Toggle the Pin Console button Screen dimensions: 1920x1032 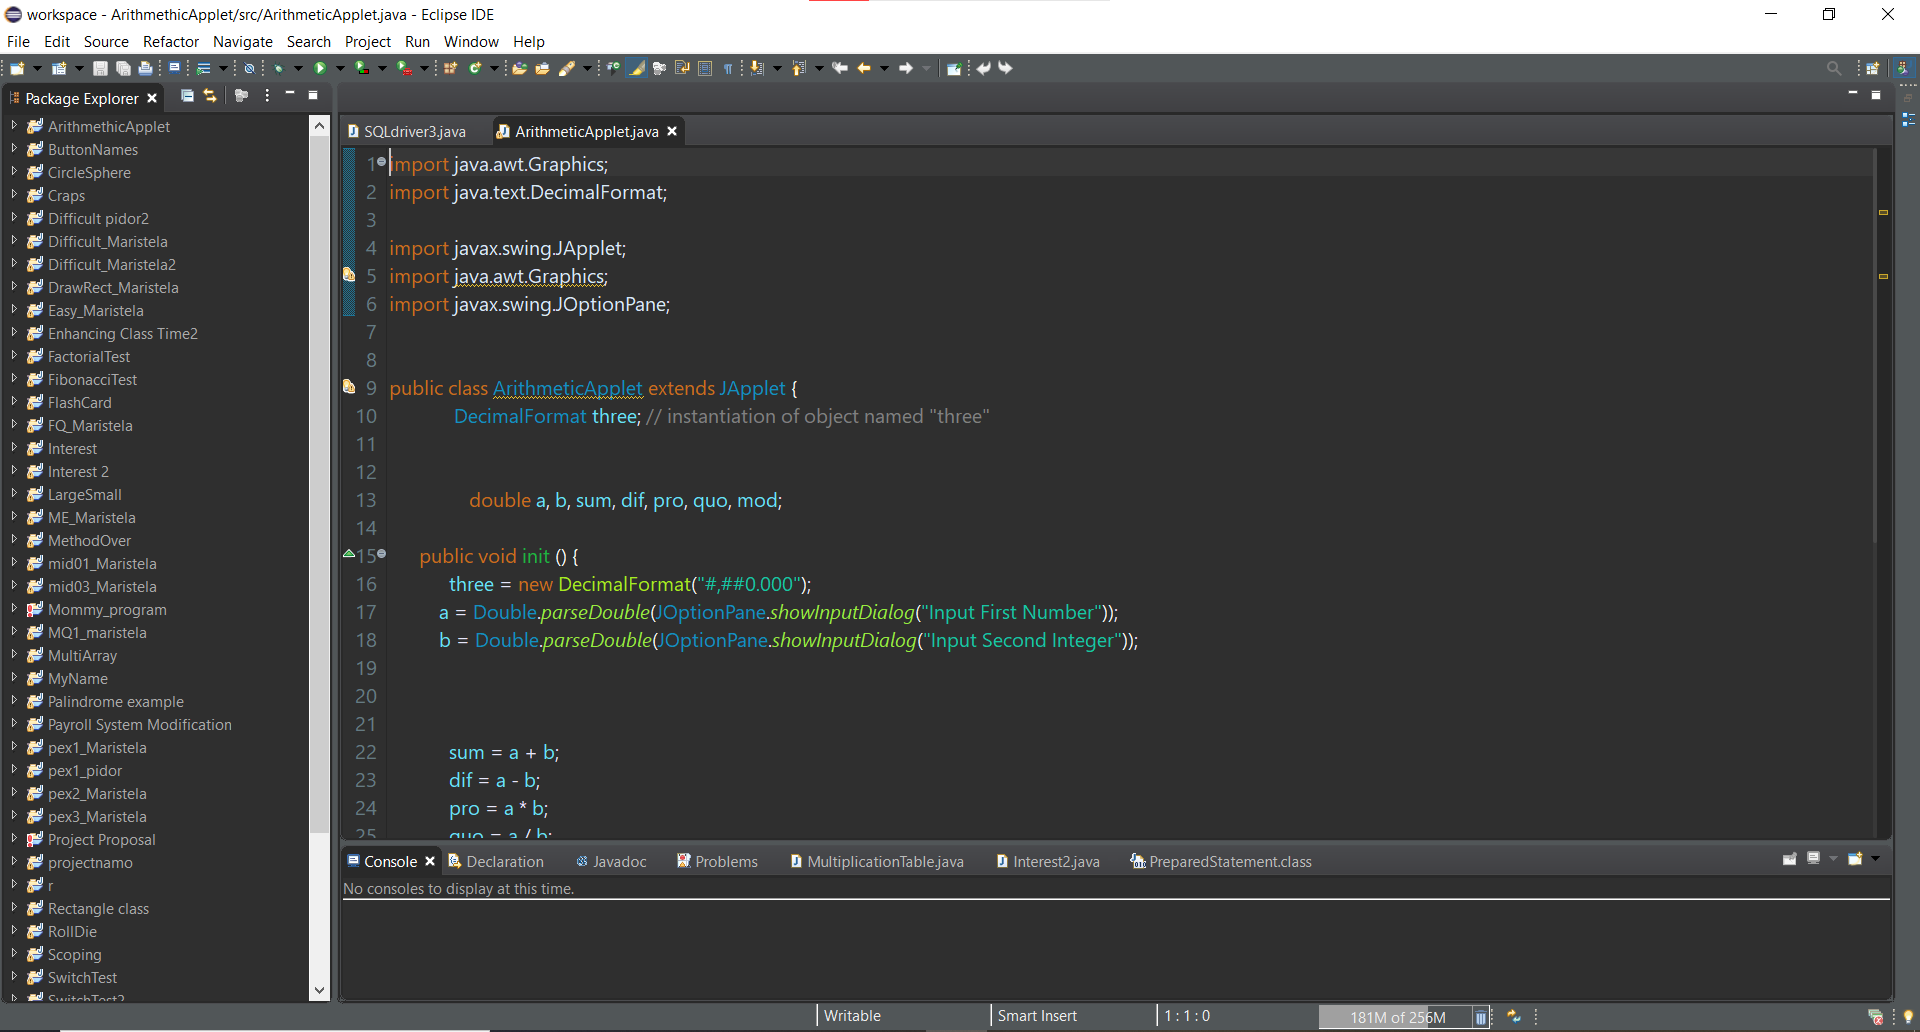1790,859
